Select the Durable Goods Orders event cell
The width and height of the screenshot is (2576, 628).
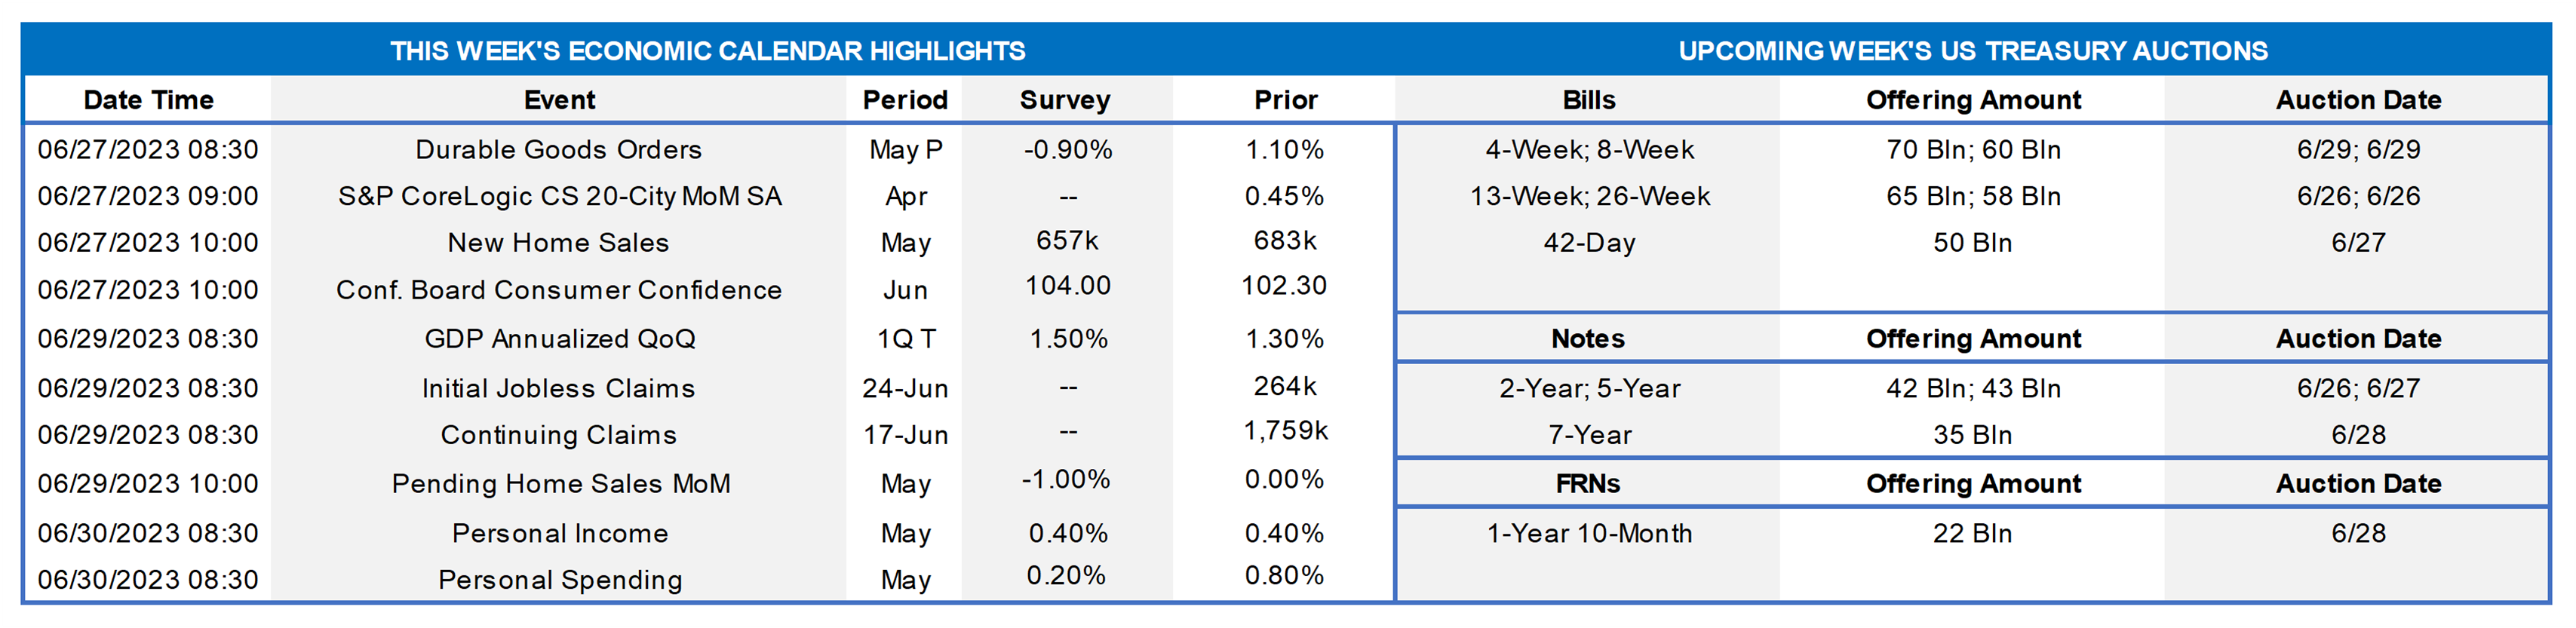coord(559,150)
